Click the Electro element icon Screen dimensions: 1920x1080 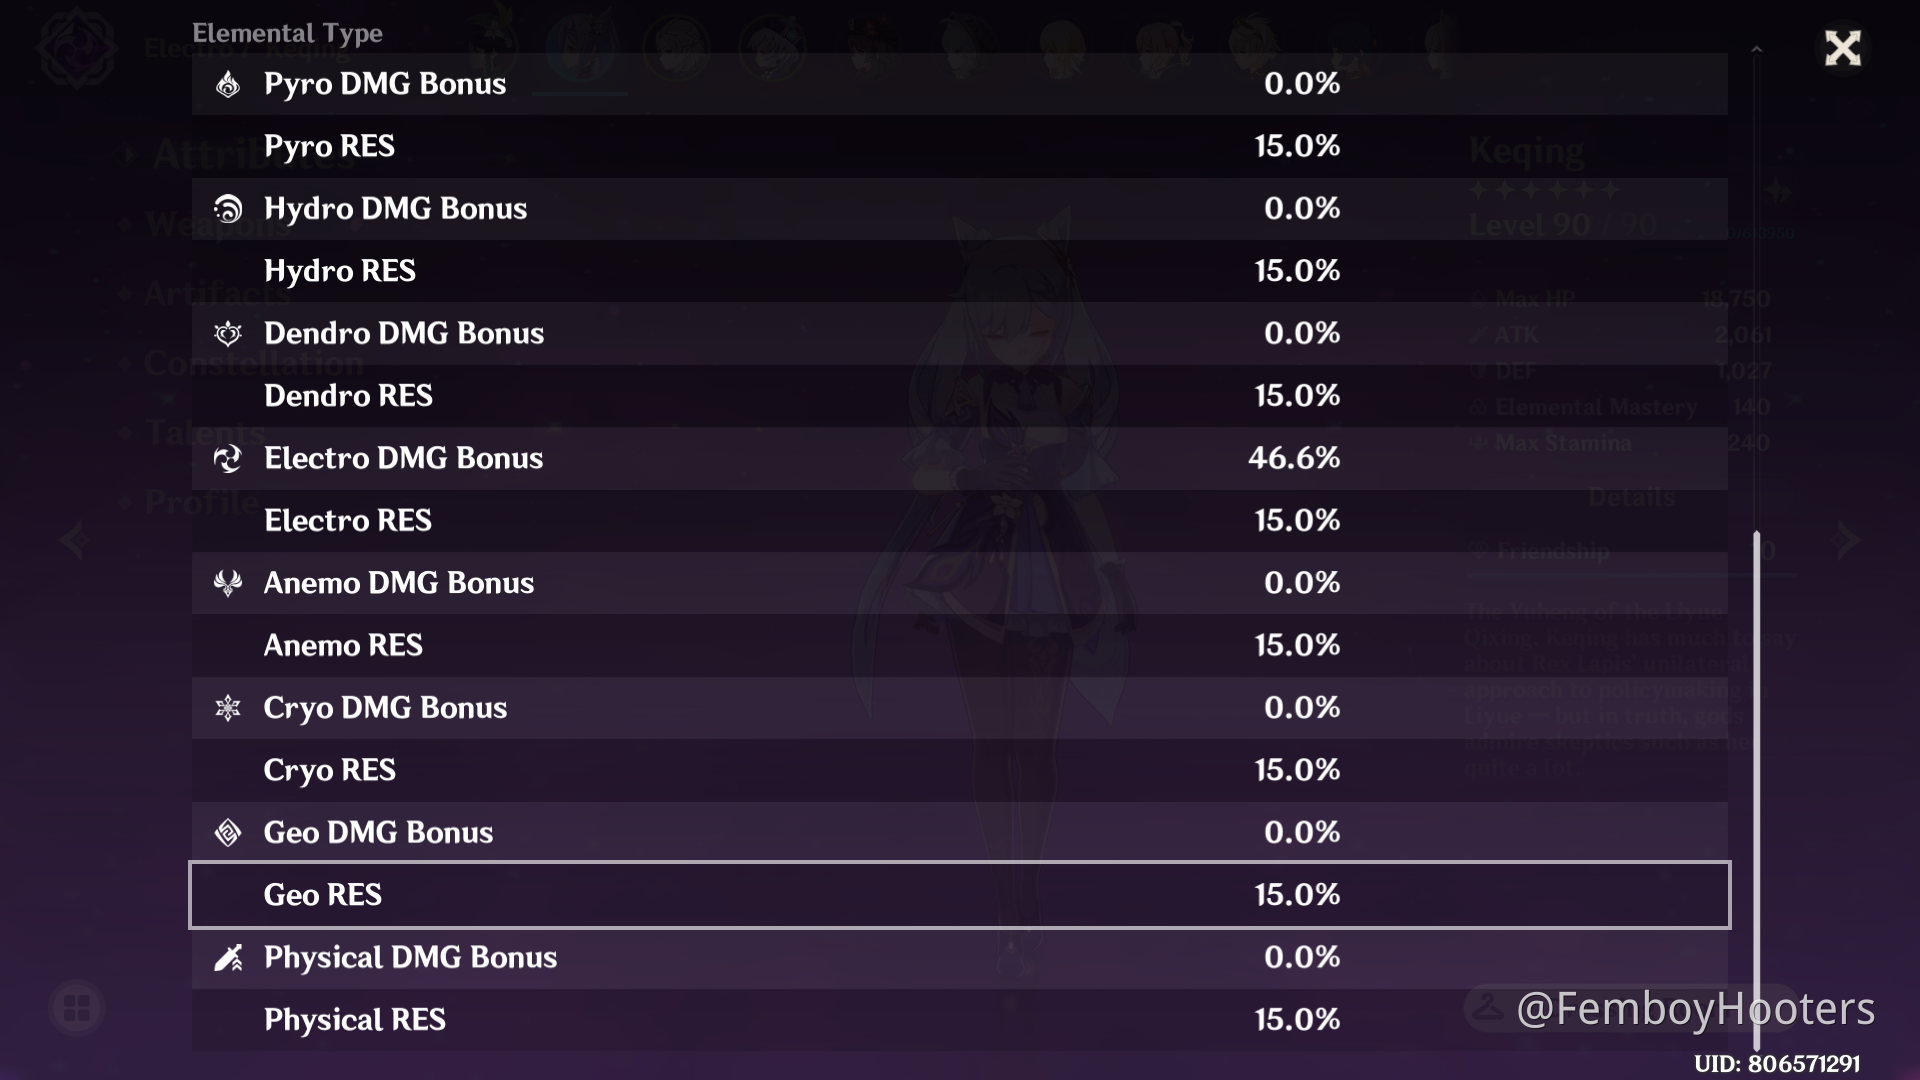click(x=228, y=459)
